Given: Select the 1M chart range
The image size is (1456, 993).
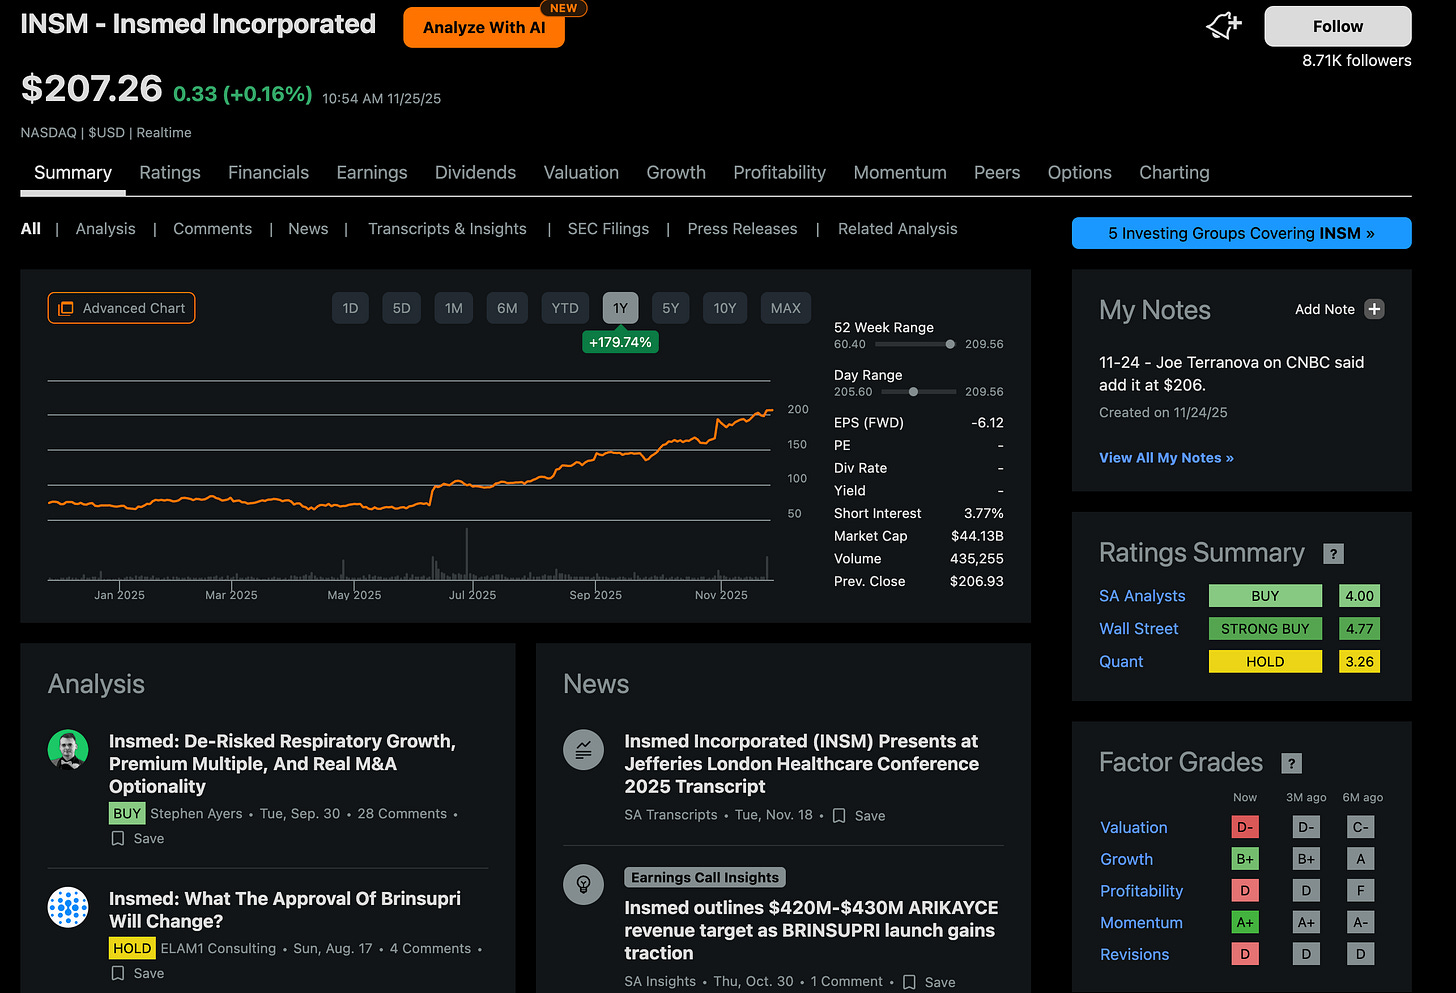Looking at the screenshot, I should pos(454,308).
